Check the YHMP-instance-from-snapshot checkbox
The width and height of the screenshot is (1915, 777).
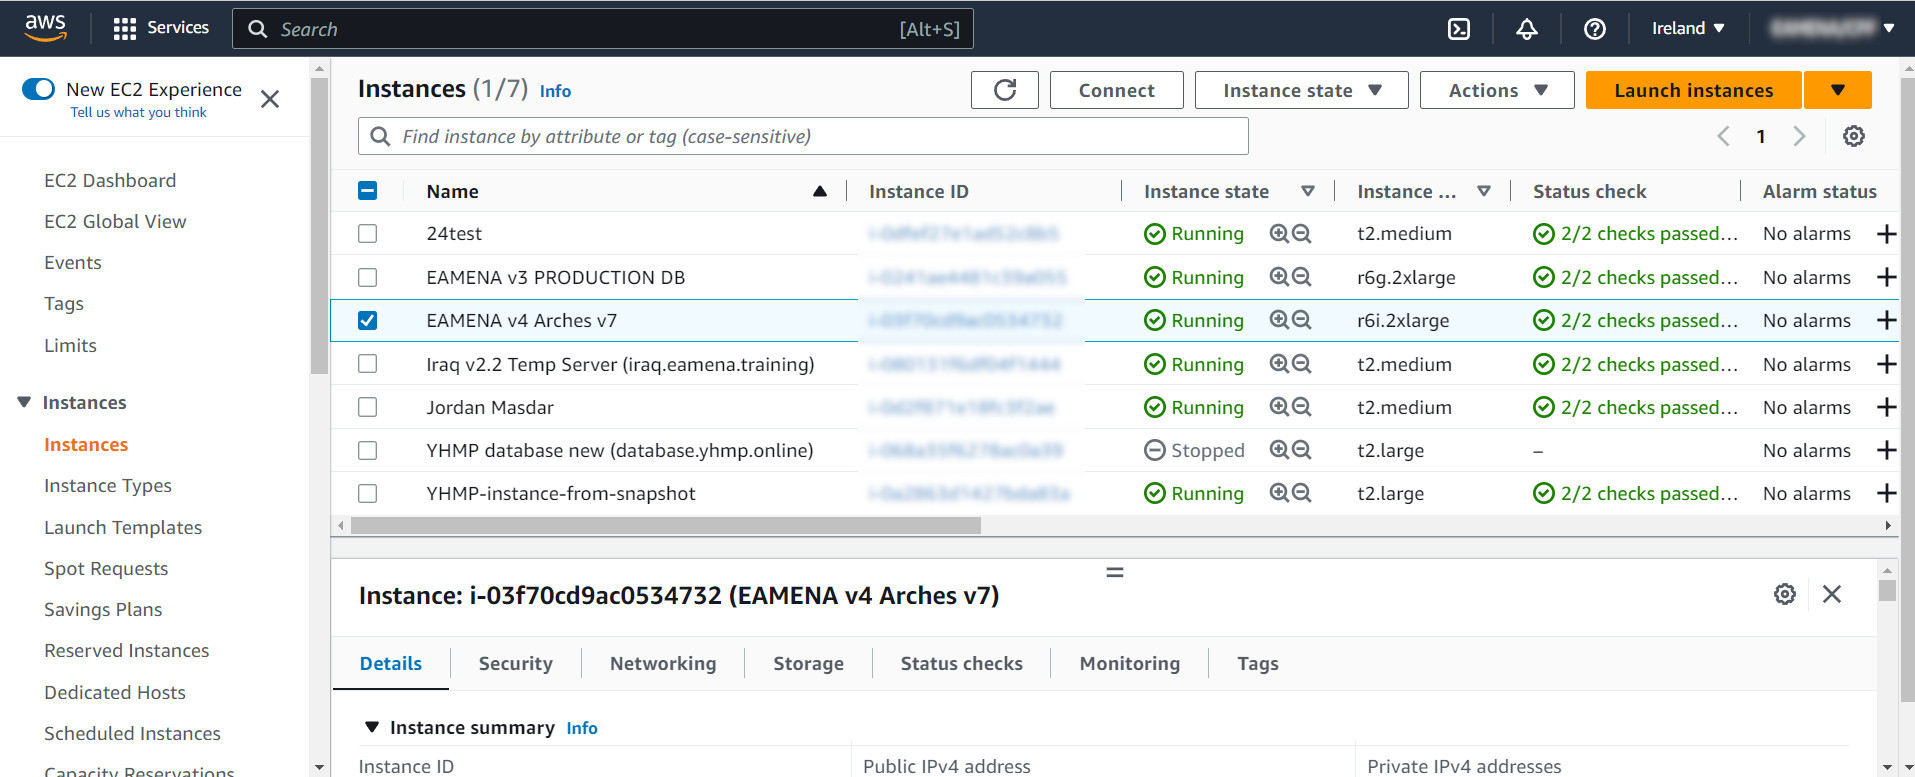point(368,493)
